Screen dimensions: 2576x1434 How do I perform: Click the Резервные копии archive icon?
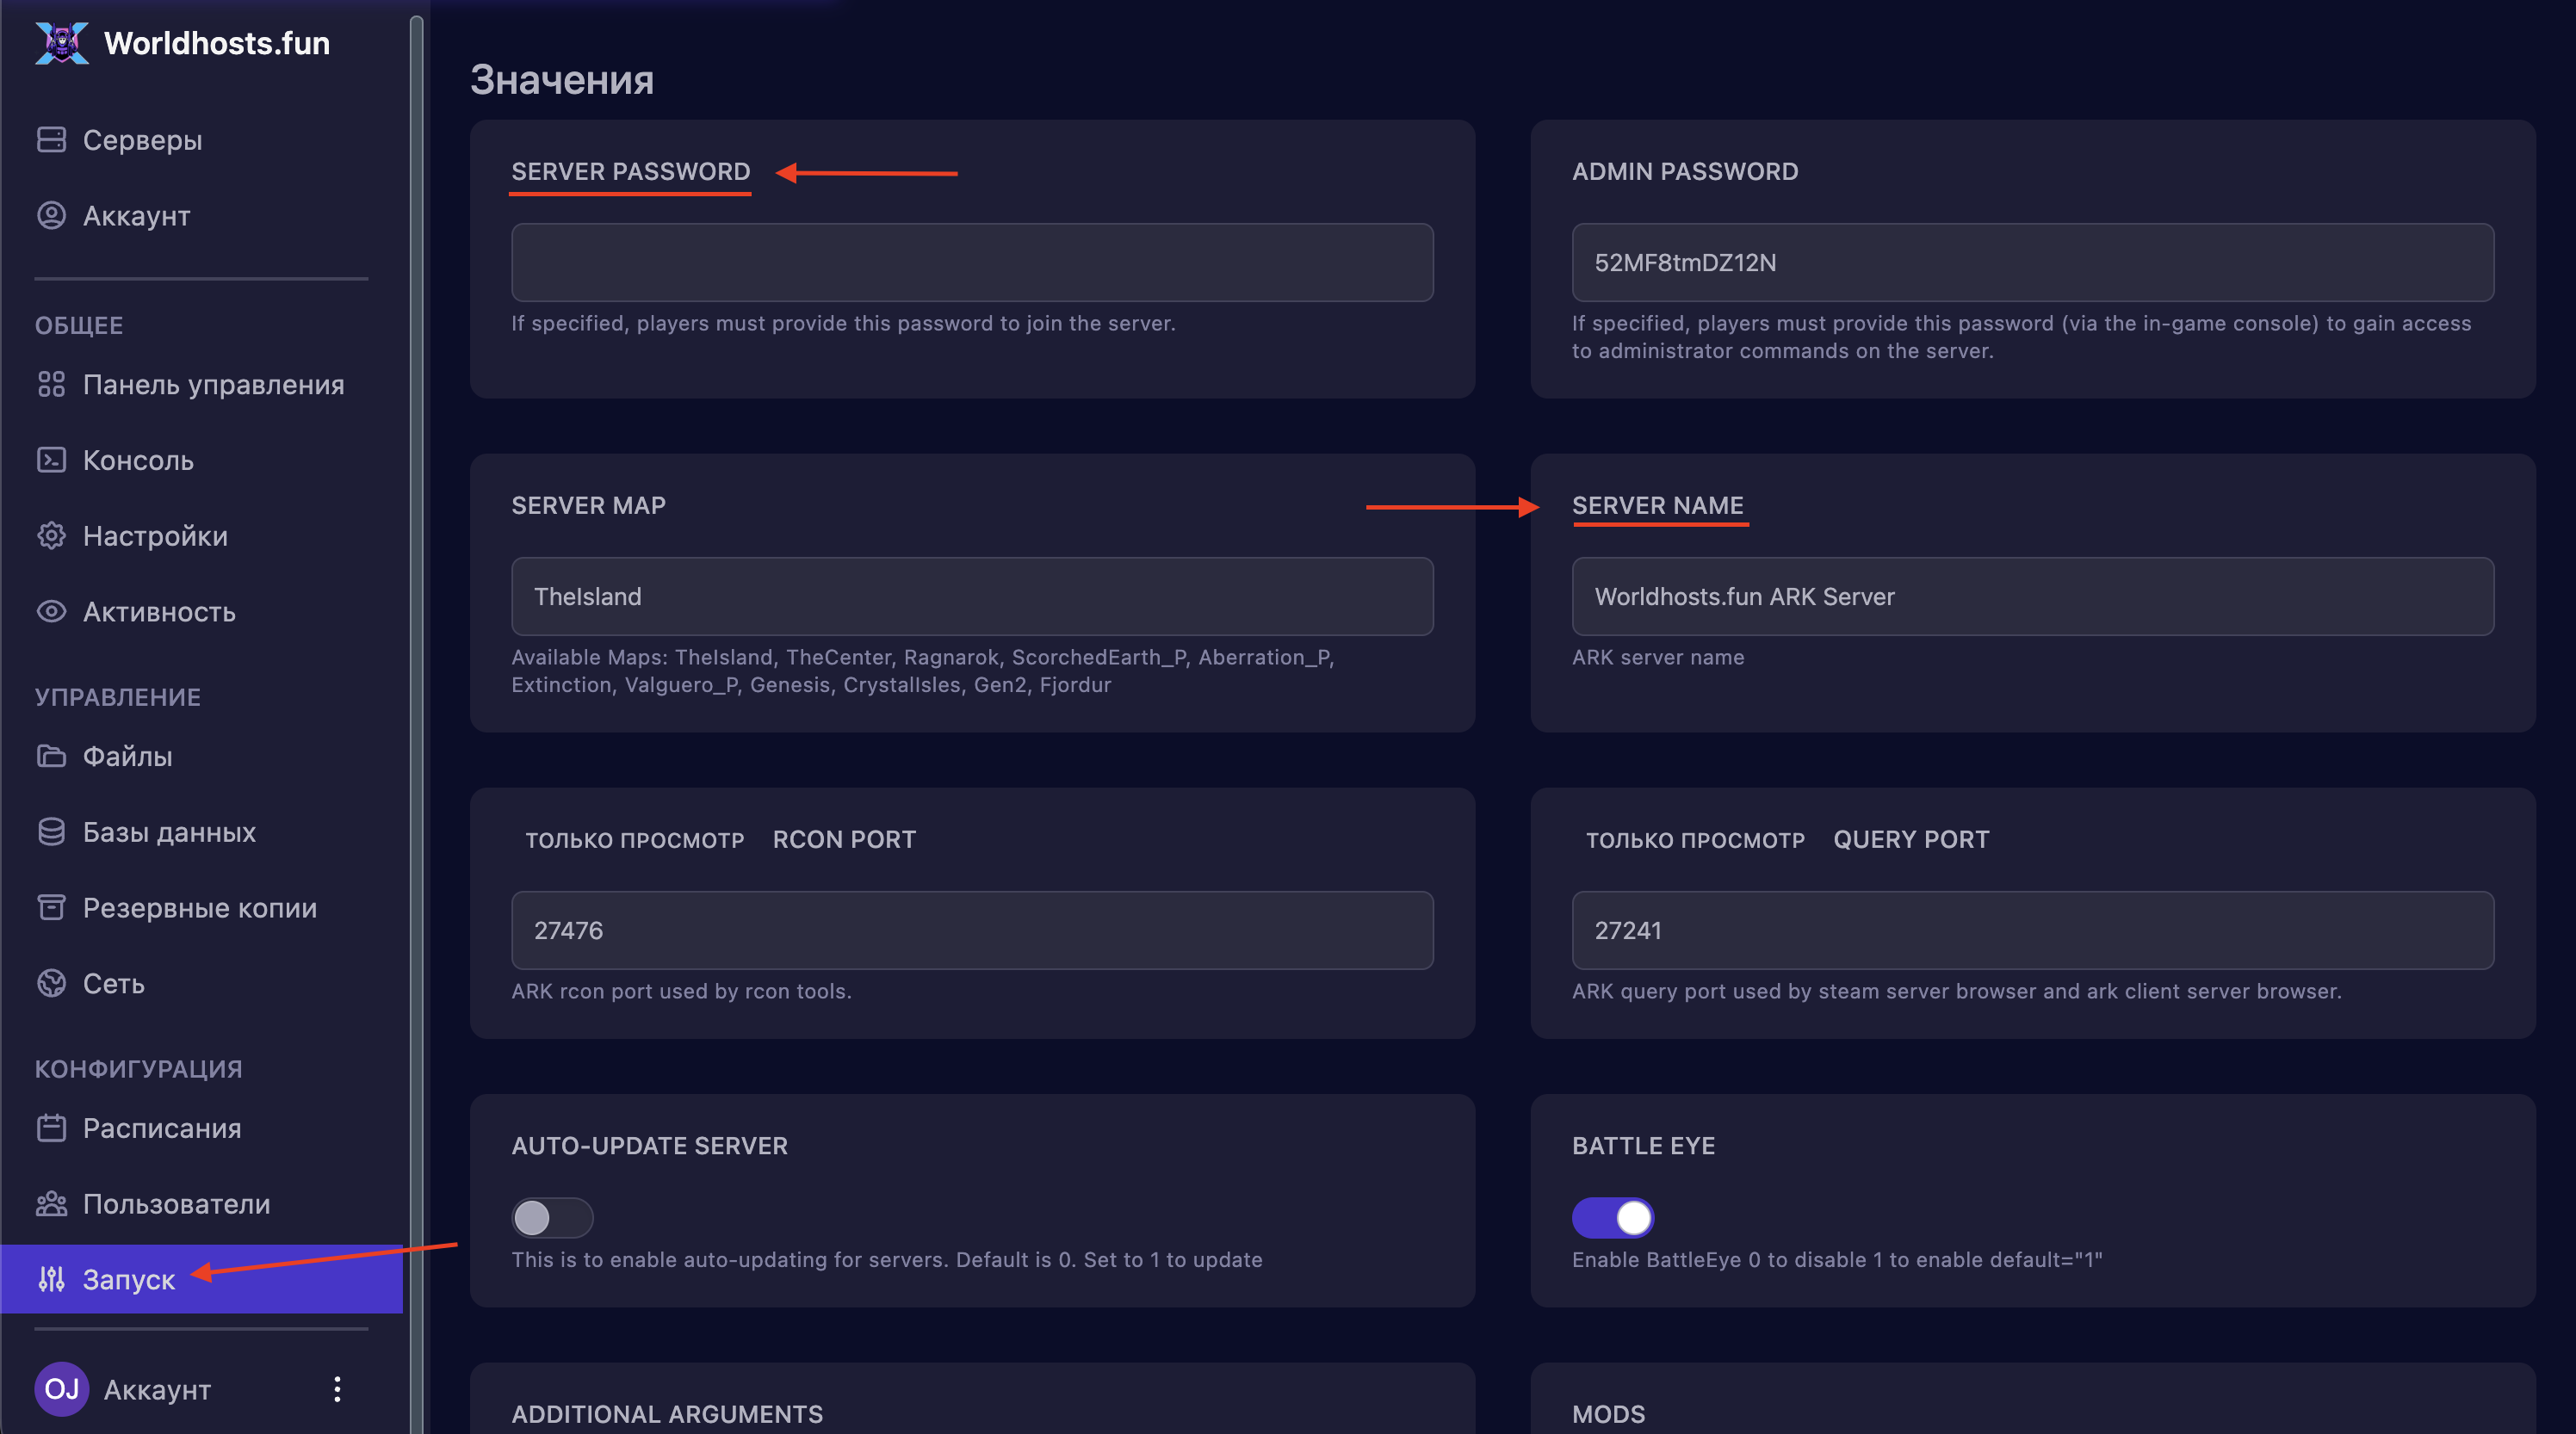(51, 907)
